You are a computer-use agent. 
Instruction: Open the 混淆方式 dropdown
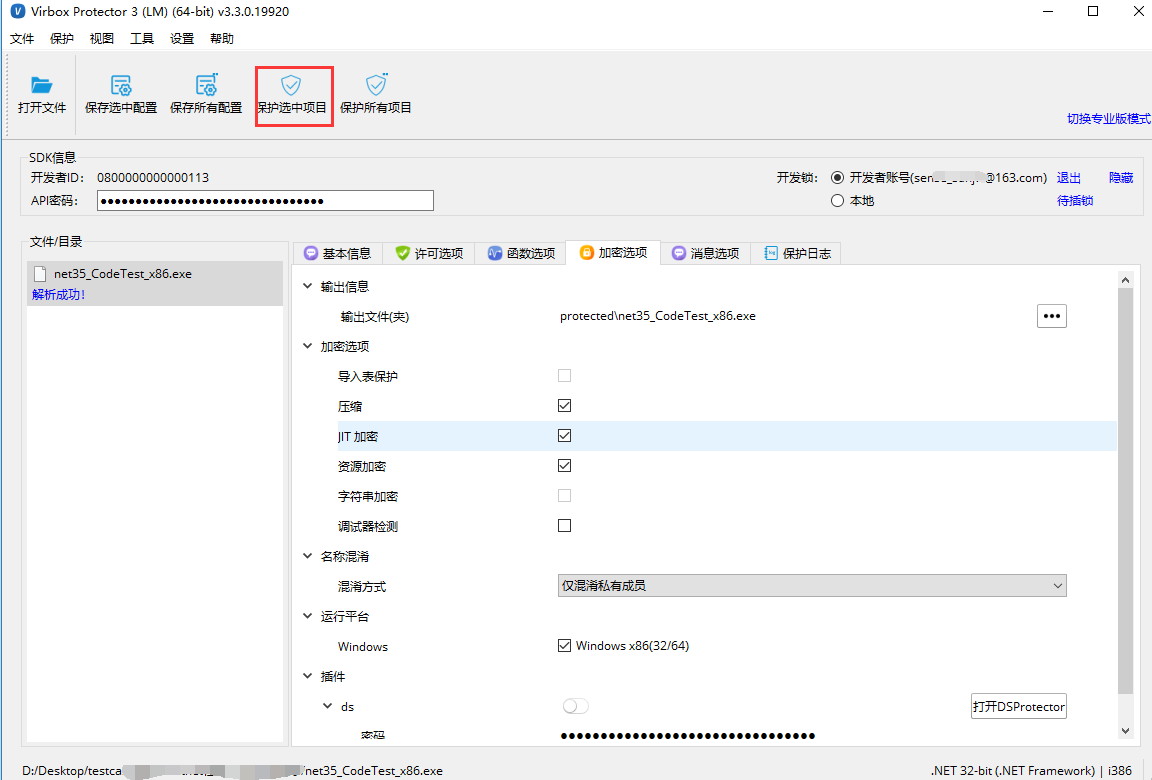[812, 585]
